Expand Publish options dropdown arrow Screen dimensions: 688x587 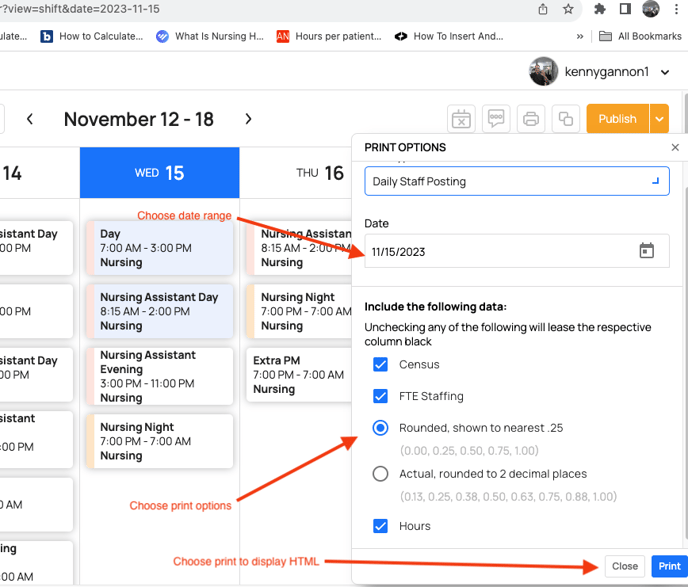659,118
